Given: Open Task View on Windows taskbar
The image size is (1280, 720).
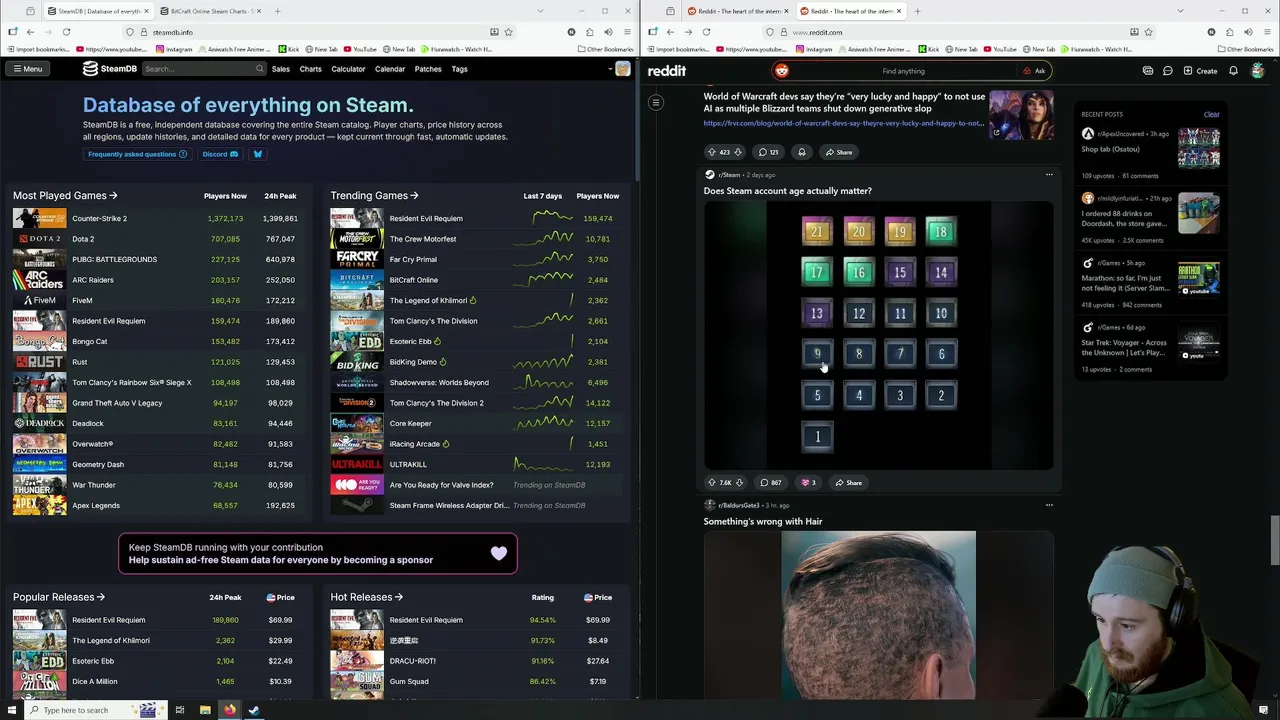Looking at the screenshot, I should point(180,710).
